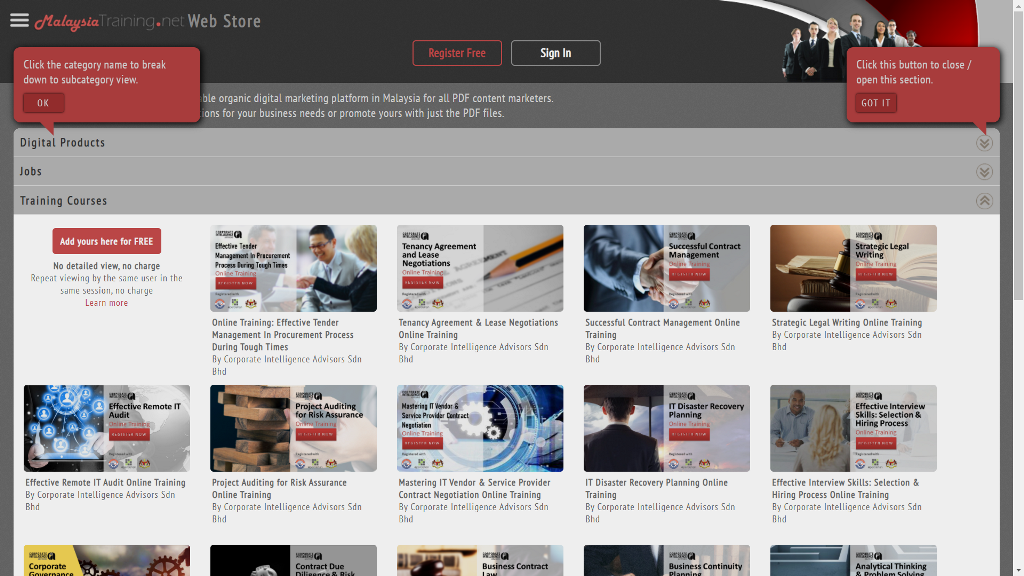This screenshot has height=576, width=1024.
Task: Open the Business Contract Law course thumbnail
Action: 480,560
